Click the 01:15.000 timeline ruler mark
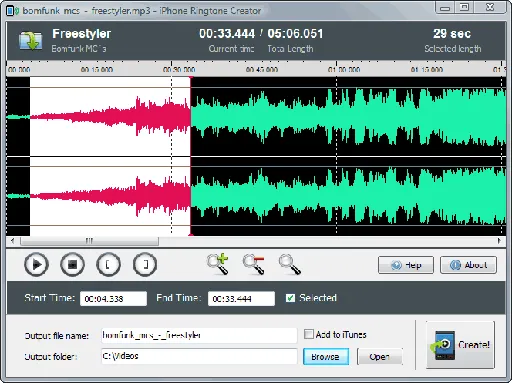 427,69
